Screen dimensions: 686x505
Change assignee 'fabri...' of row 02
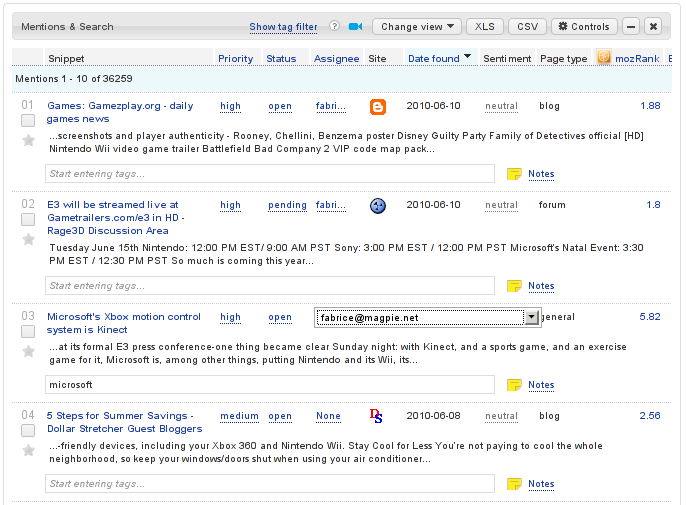(x=331, y=205)
